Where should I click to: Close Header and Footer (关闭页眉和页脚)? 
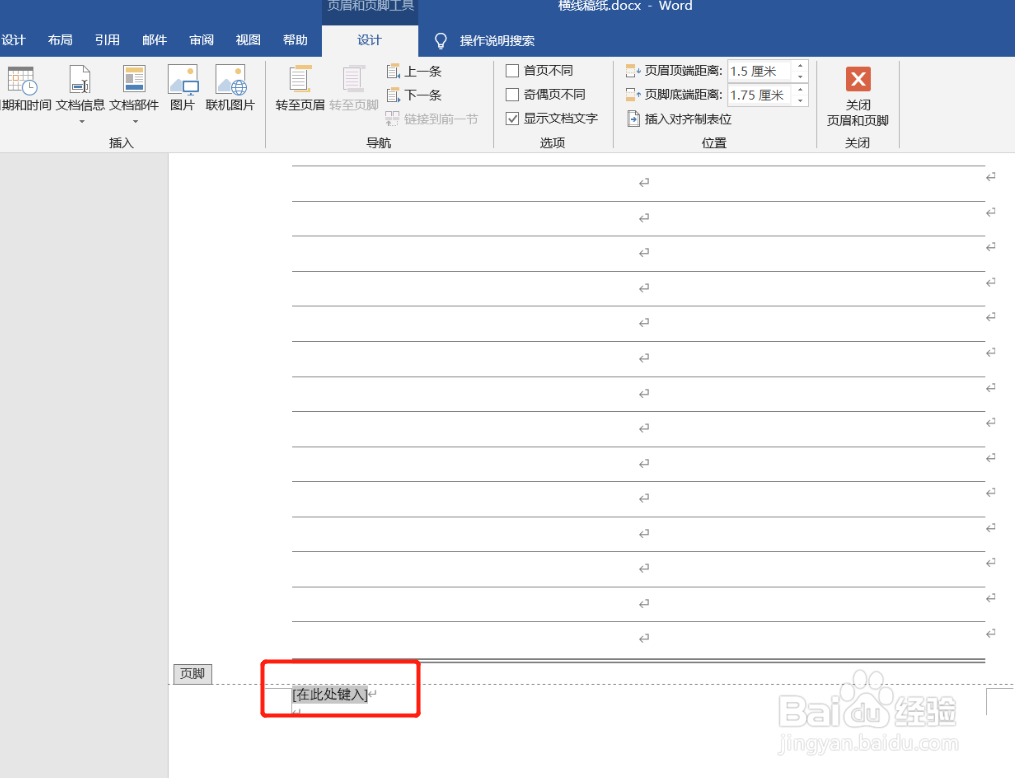[858, 96]
